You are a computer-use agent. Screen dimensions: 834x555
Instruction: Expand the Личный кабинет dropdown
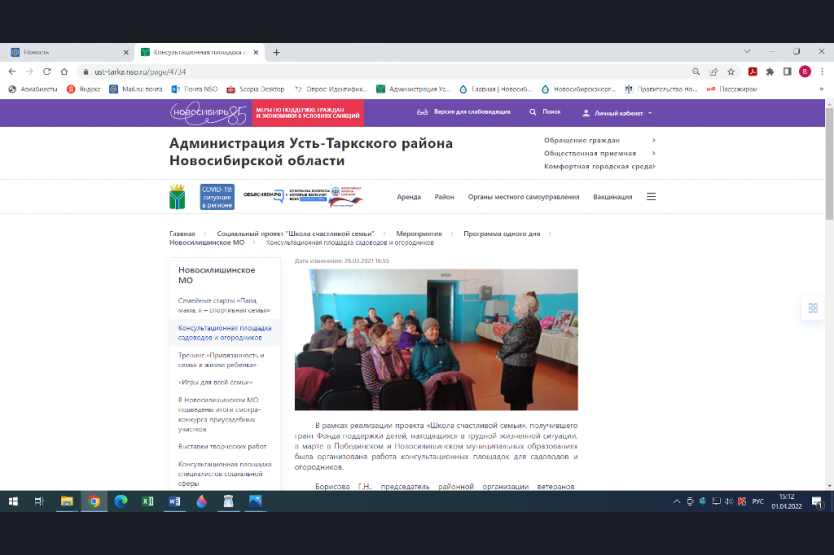(x=618, y=113)
